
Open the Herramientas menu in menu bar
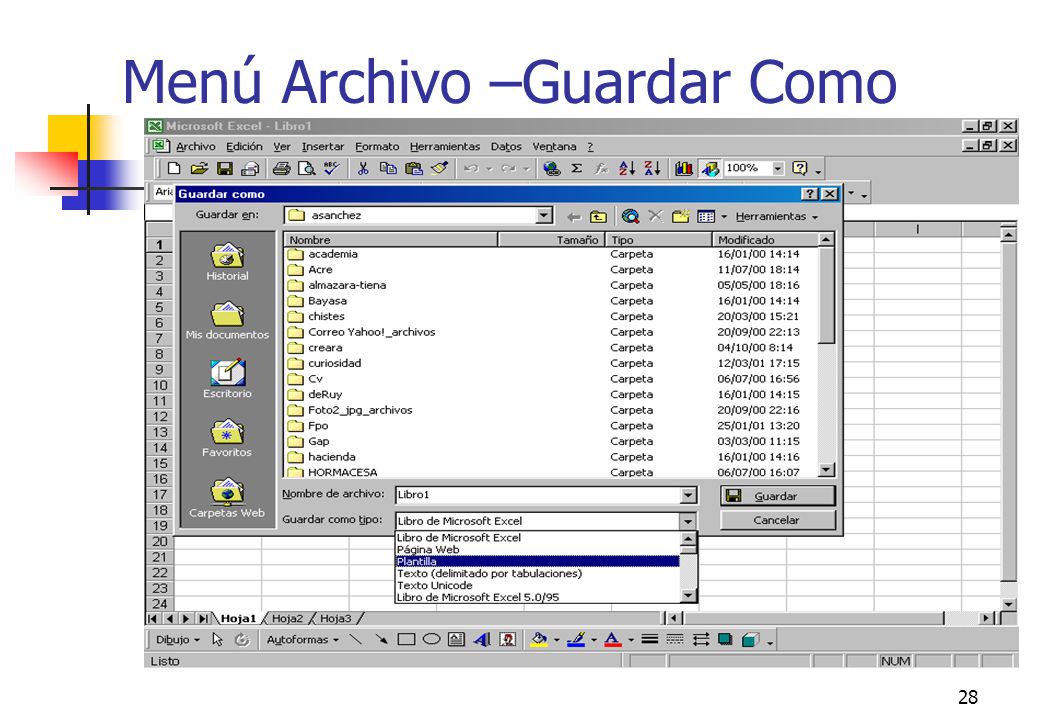tap(444, 147)
